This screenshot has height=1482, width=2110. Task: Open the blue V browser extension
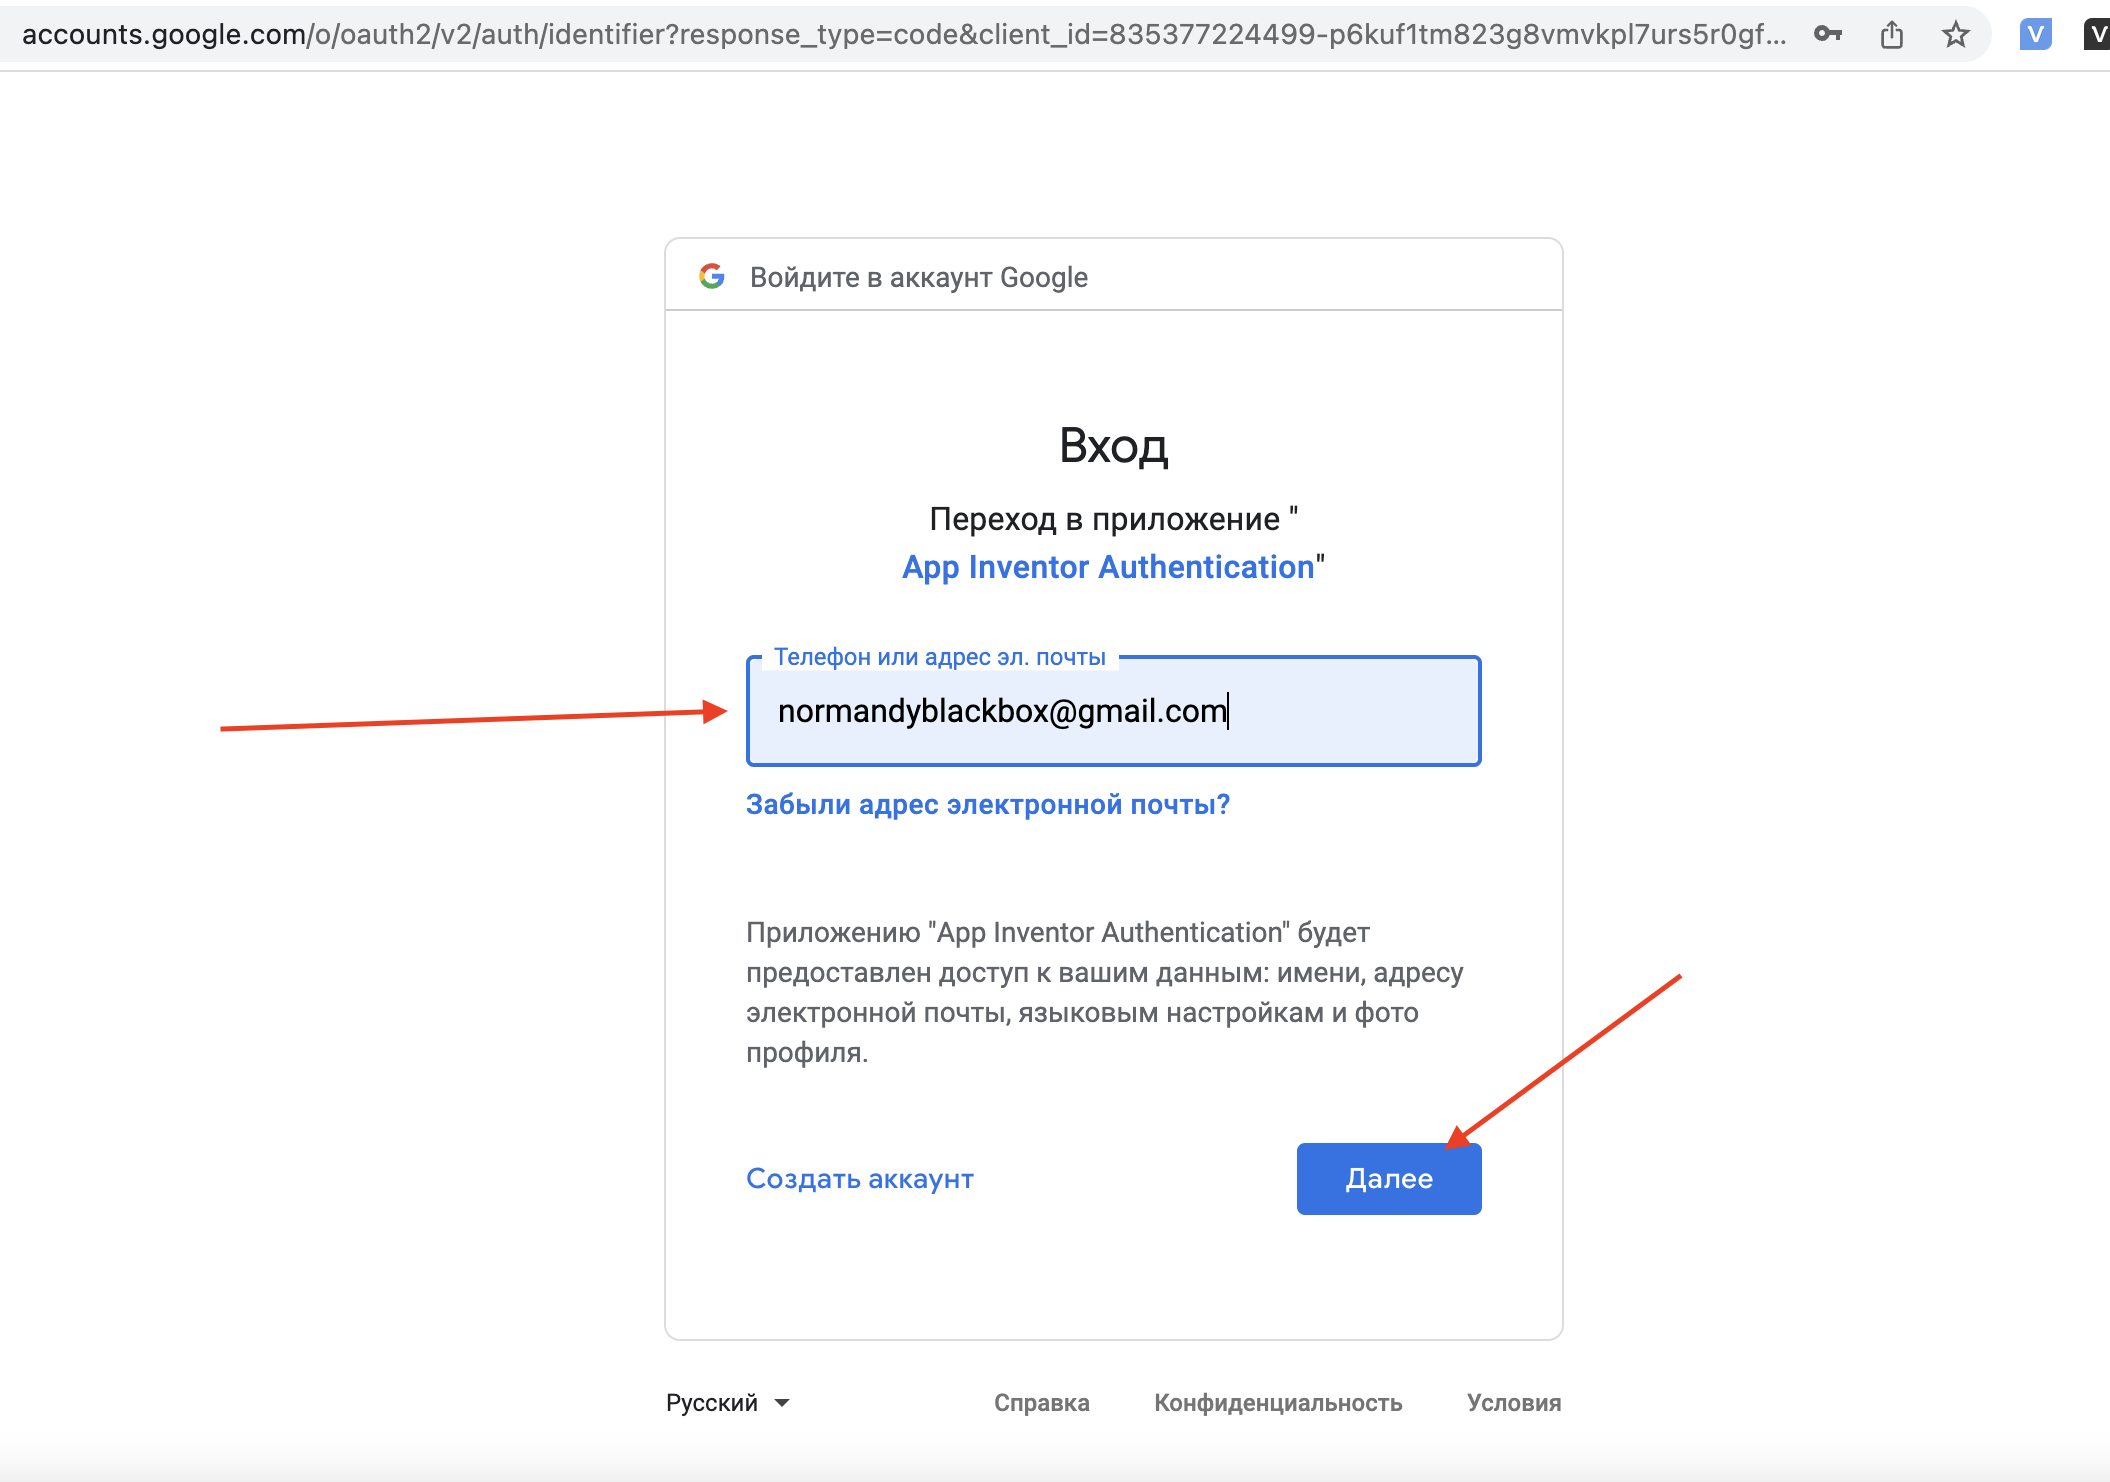pos(2035,35)
